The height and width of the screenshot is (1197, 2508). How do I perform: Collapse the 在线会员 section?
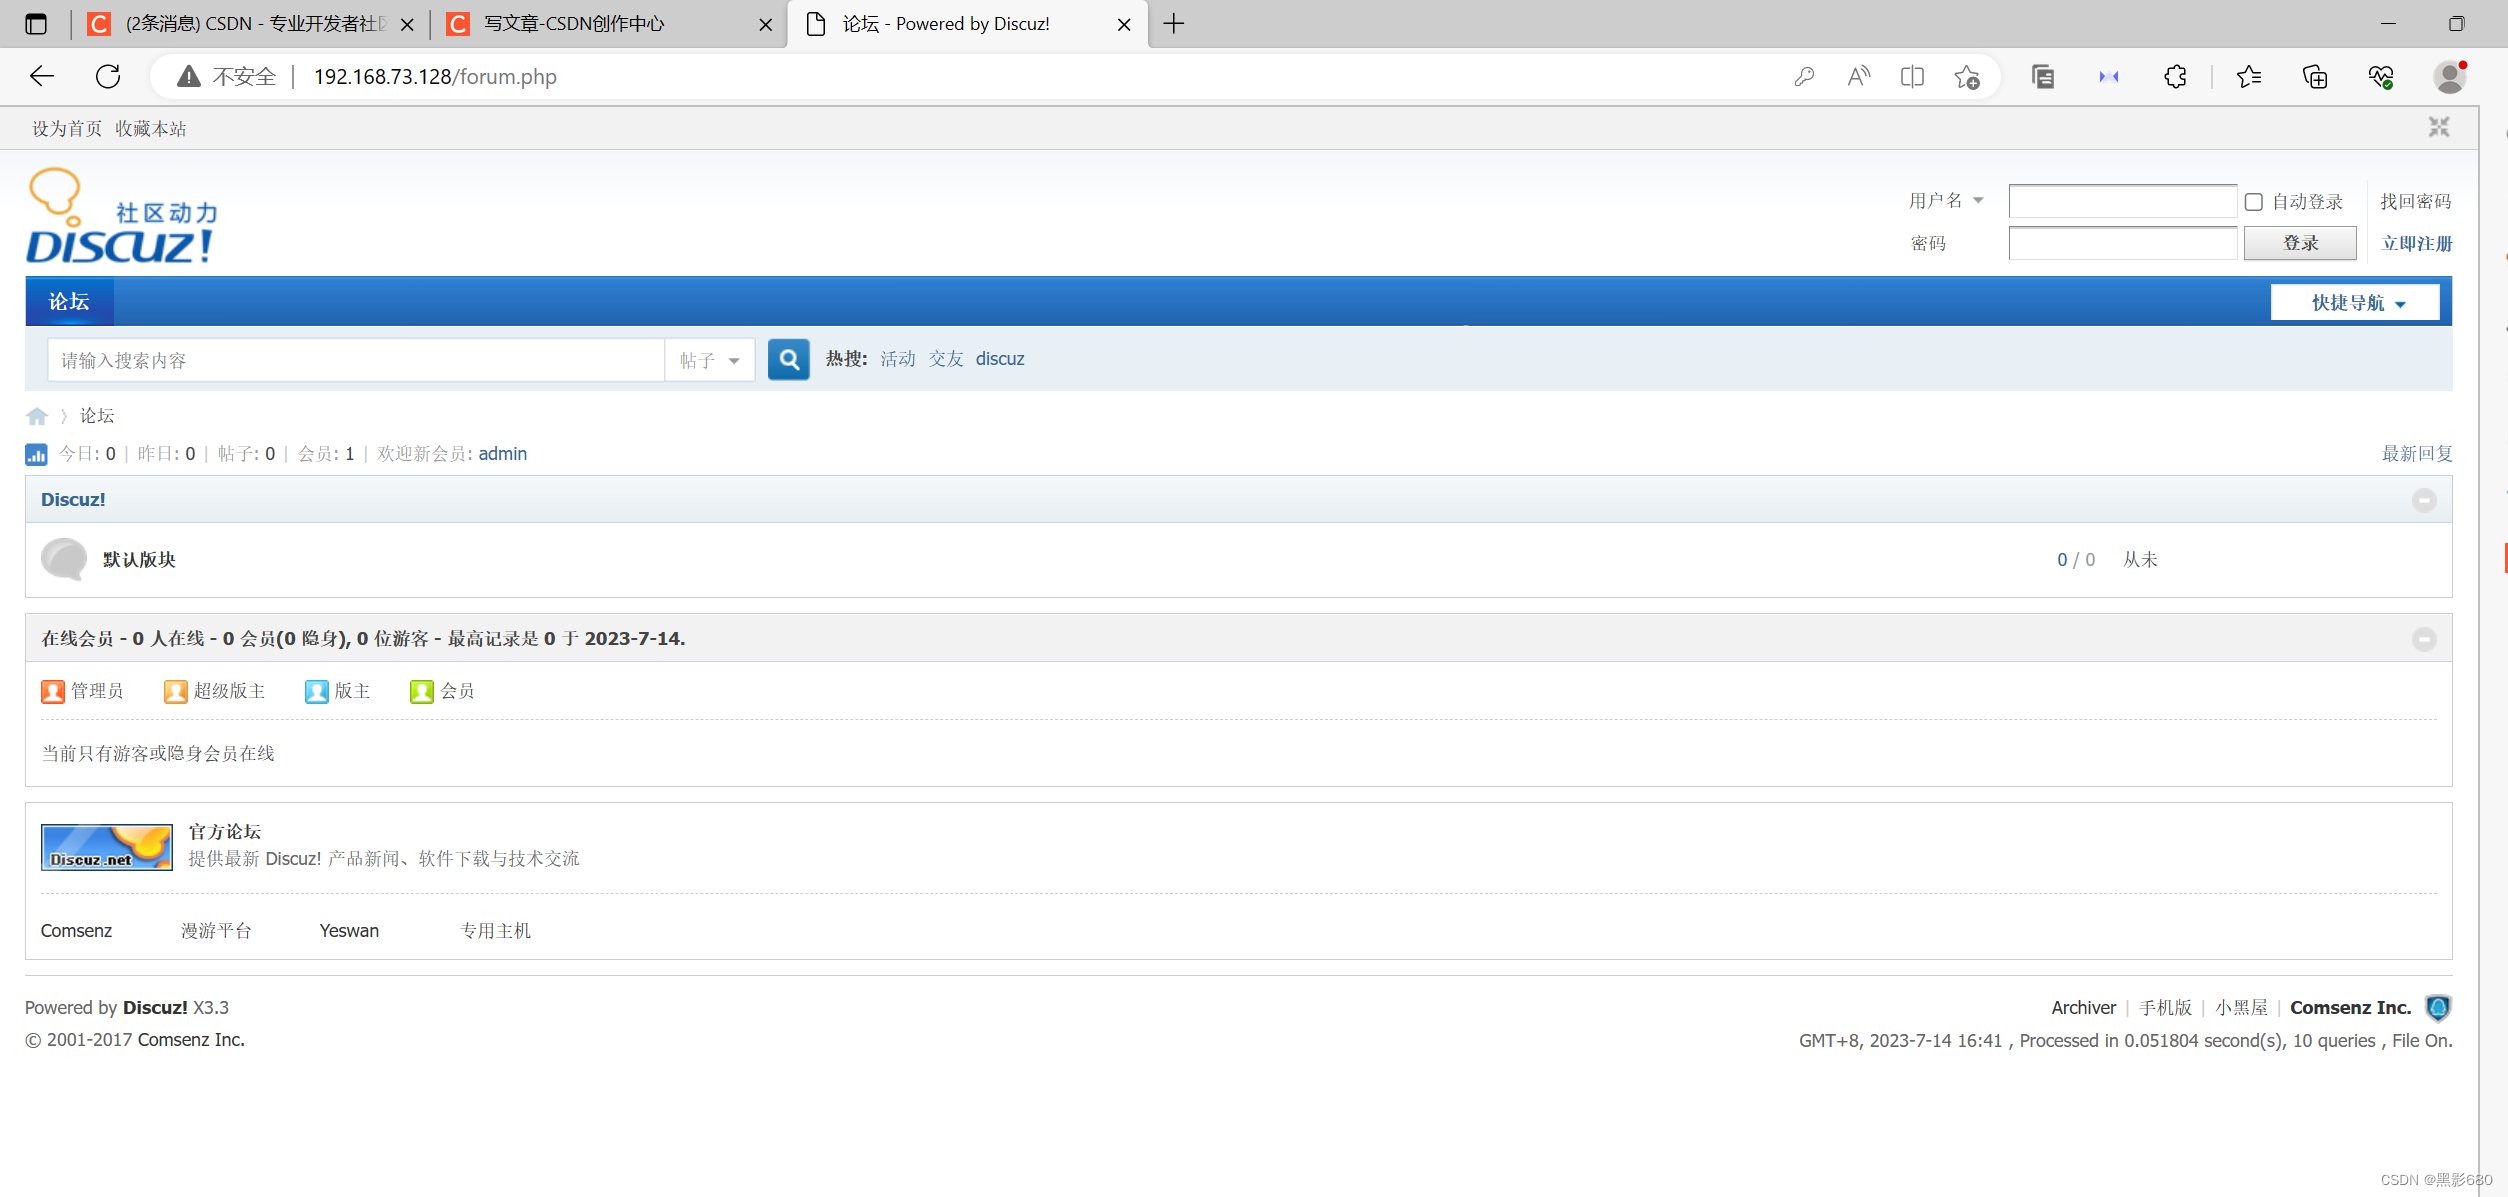pyautogui.click(x=2424, y=639)
